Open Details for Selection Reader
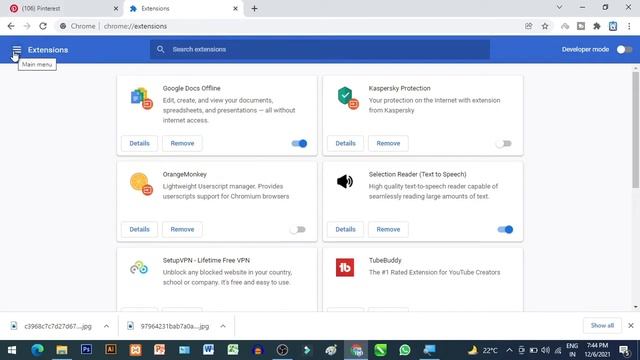Image resolution: width=640 pixels, height=360 pixels. 345,229
